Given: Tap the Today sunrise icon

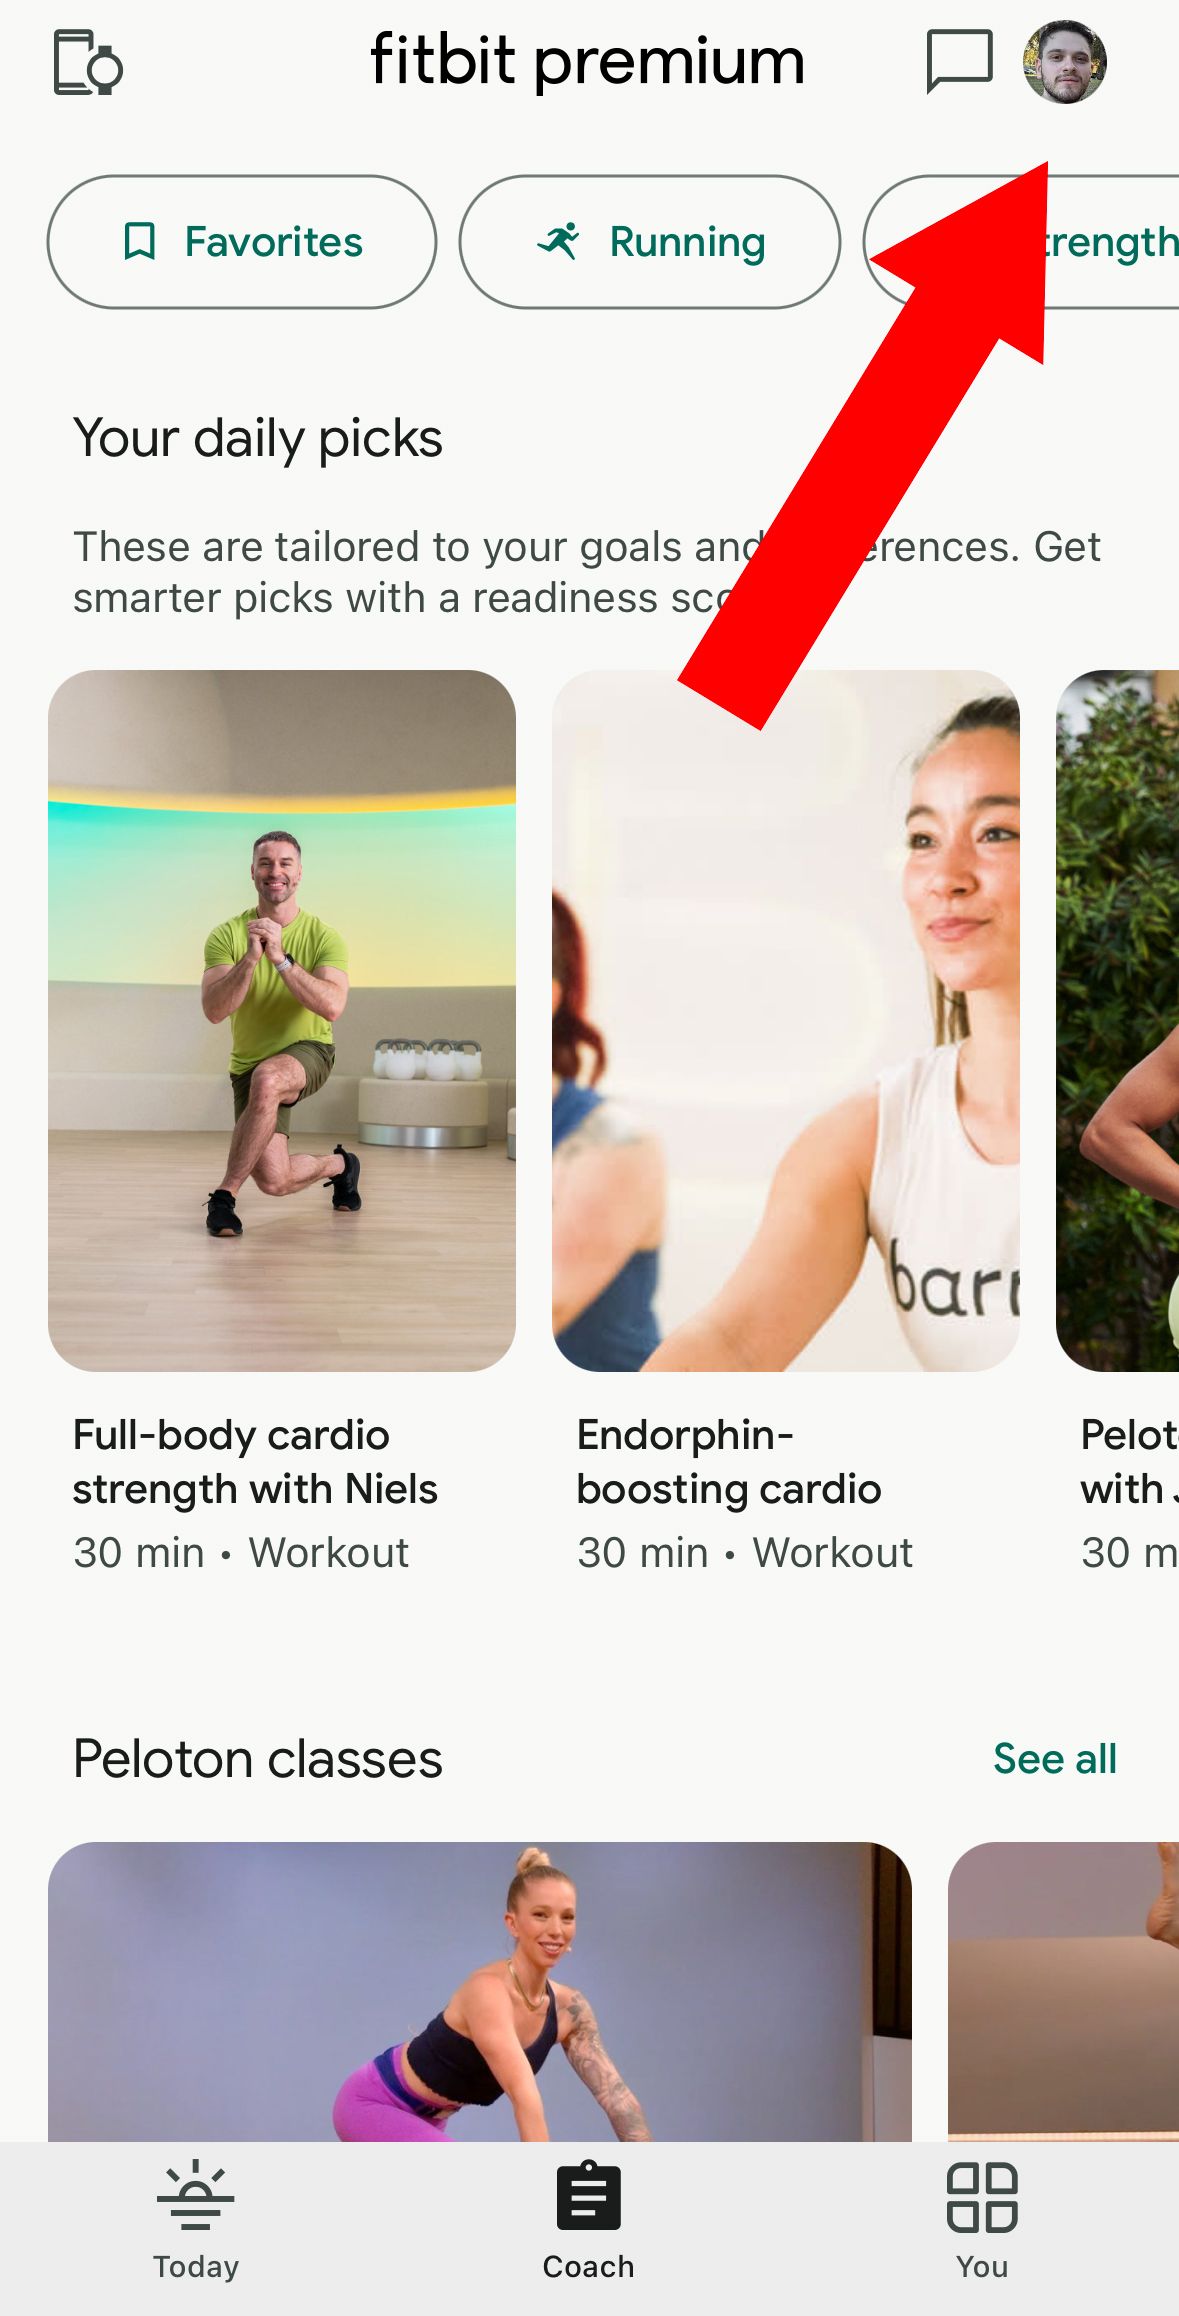Looking at the screenshot, I should click(x=195, y=2196).
